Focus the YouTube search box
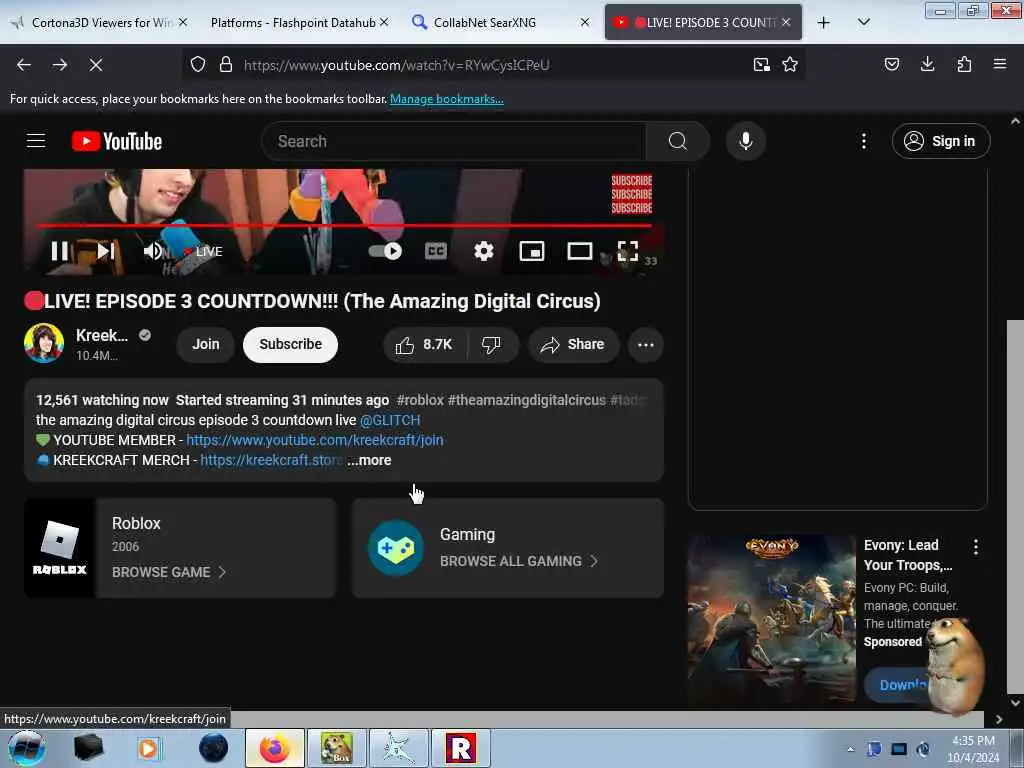 pyautogui.click(x=453, y=141)
